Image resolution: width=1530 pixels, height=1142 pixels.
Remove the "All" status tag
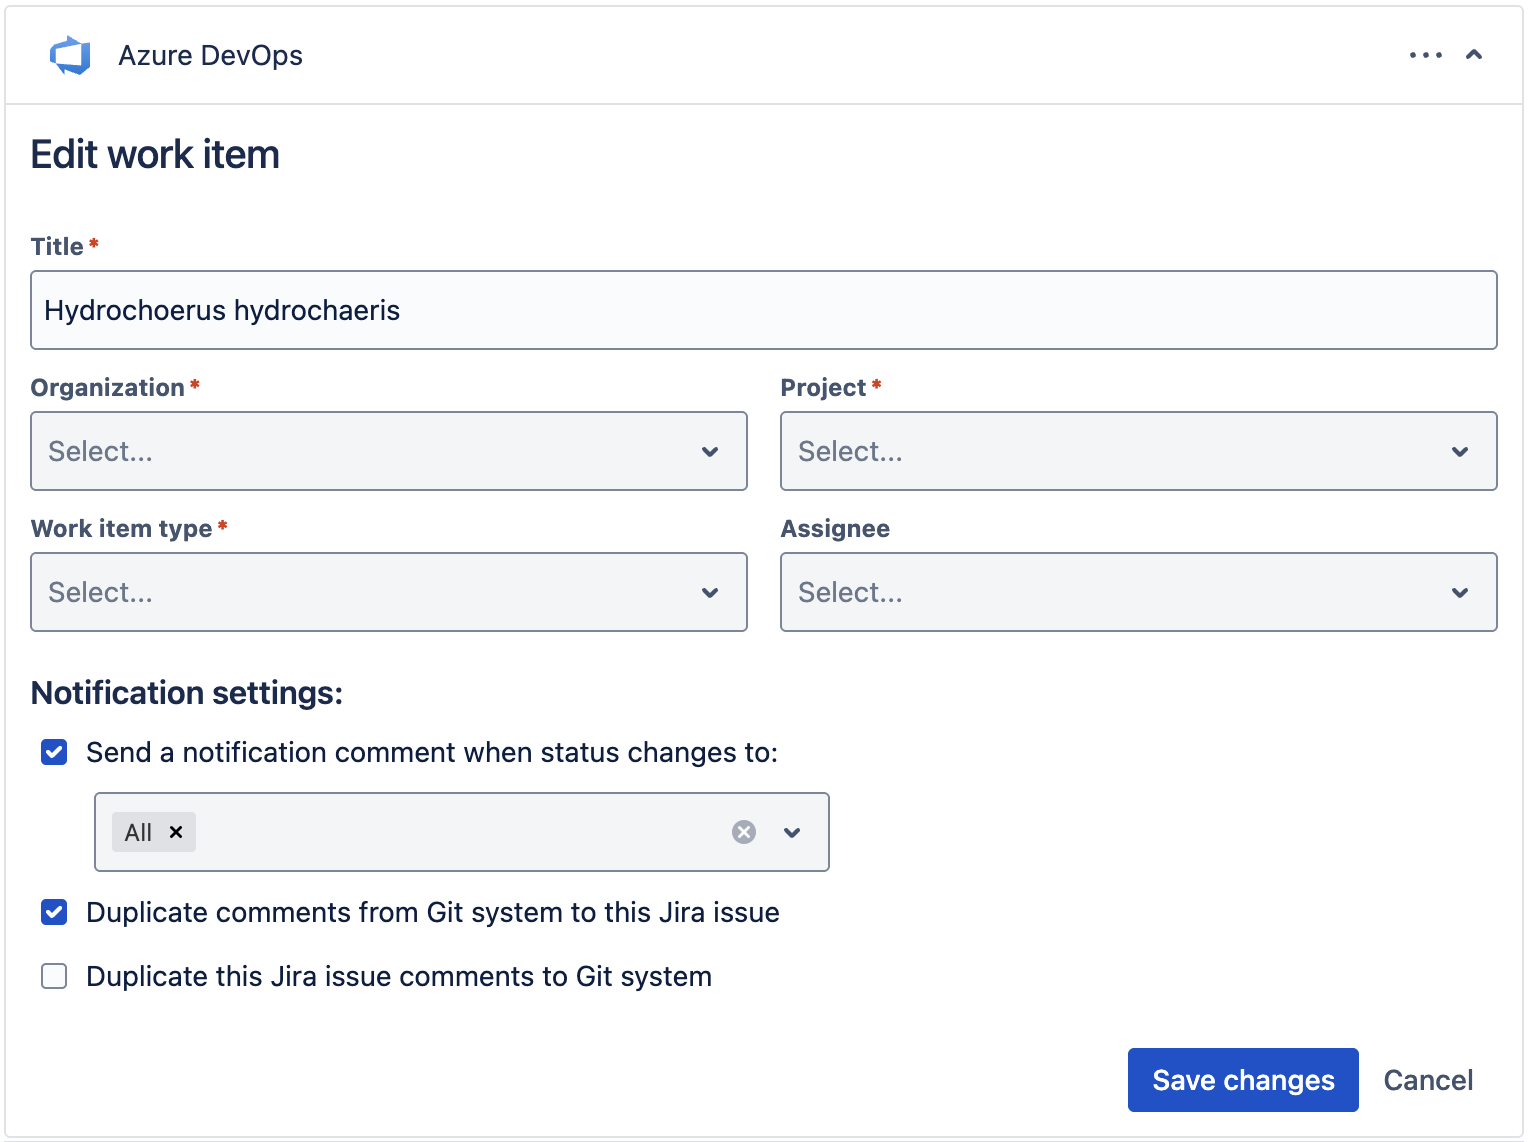(x=176, y=832)
